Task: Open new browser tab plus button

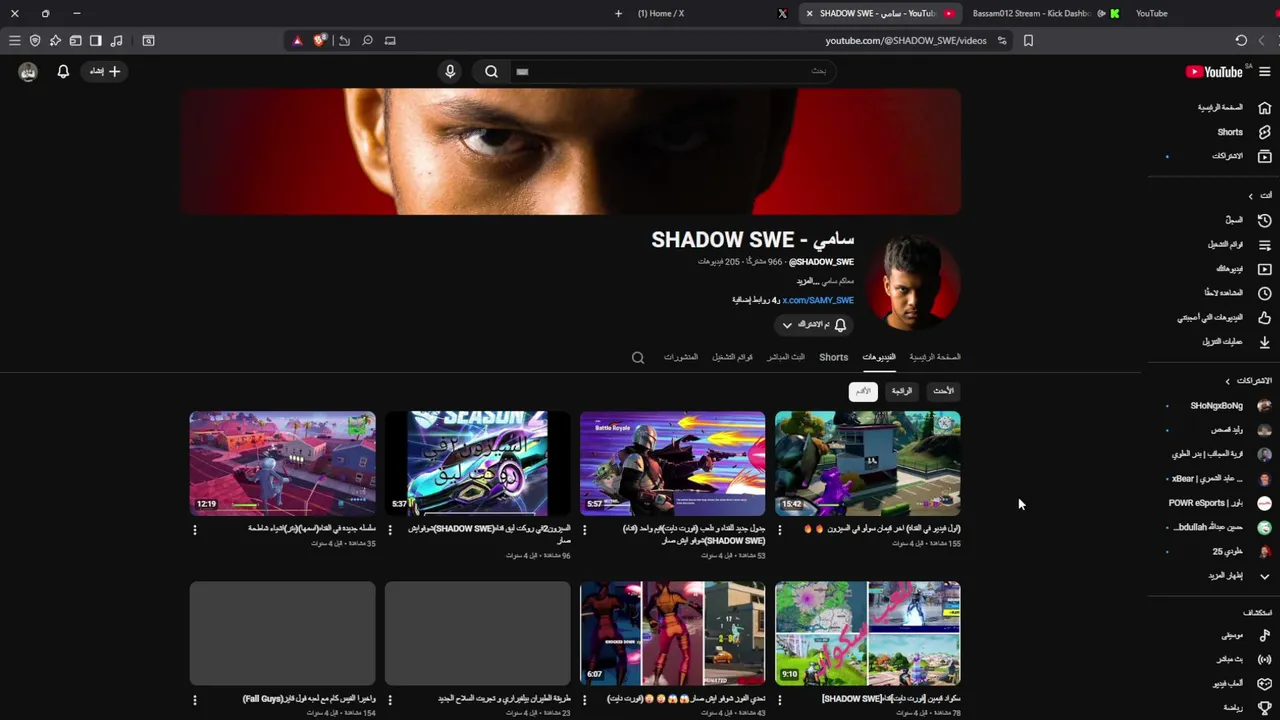Action: (x=618, y=13)
